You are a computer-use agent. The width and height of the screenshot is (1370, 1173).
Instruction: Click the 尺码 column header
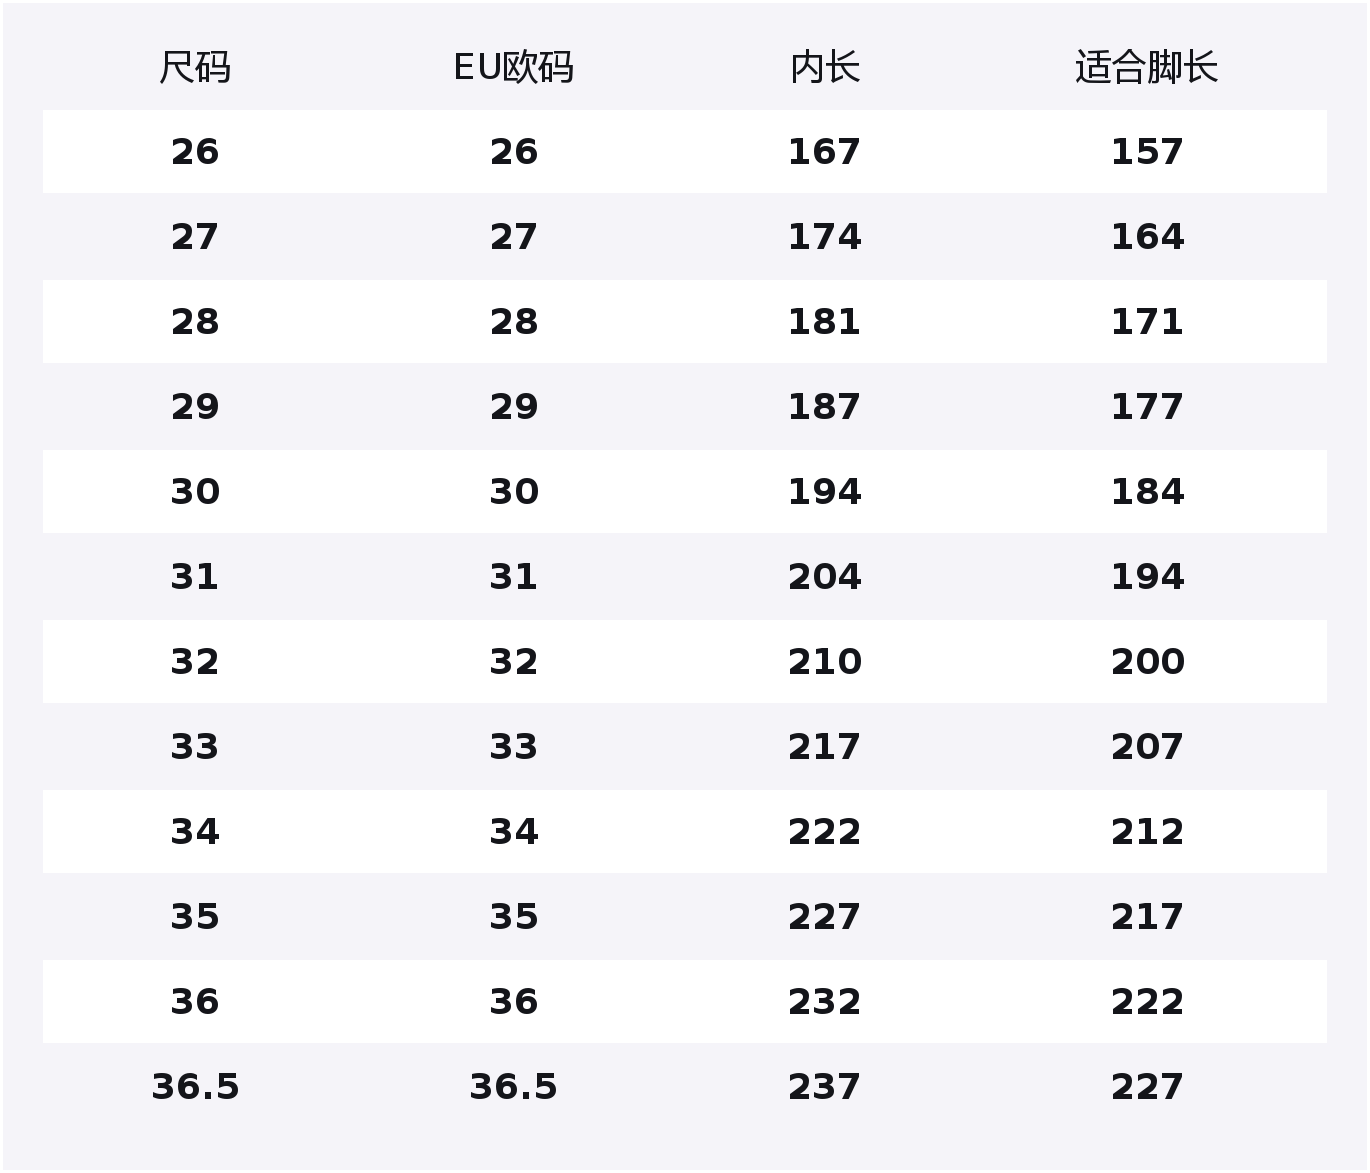[195, 68]
